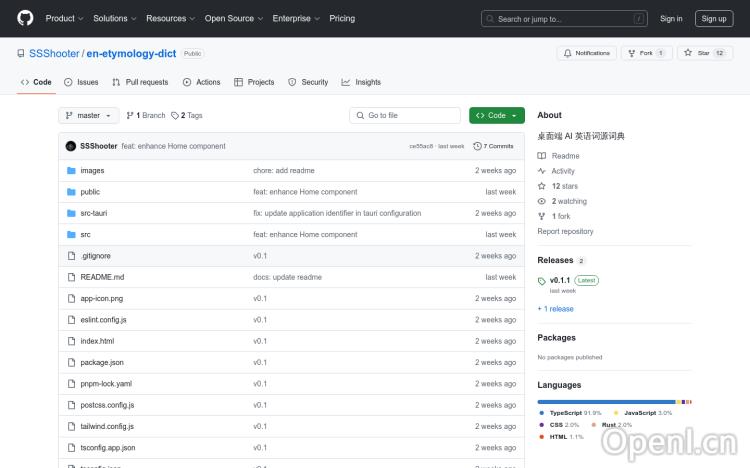Image resolution: width=750 pixels, height=468 pixels.
Task: Expand the Solutions header menu
Action: (x=114, y=18)
